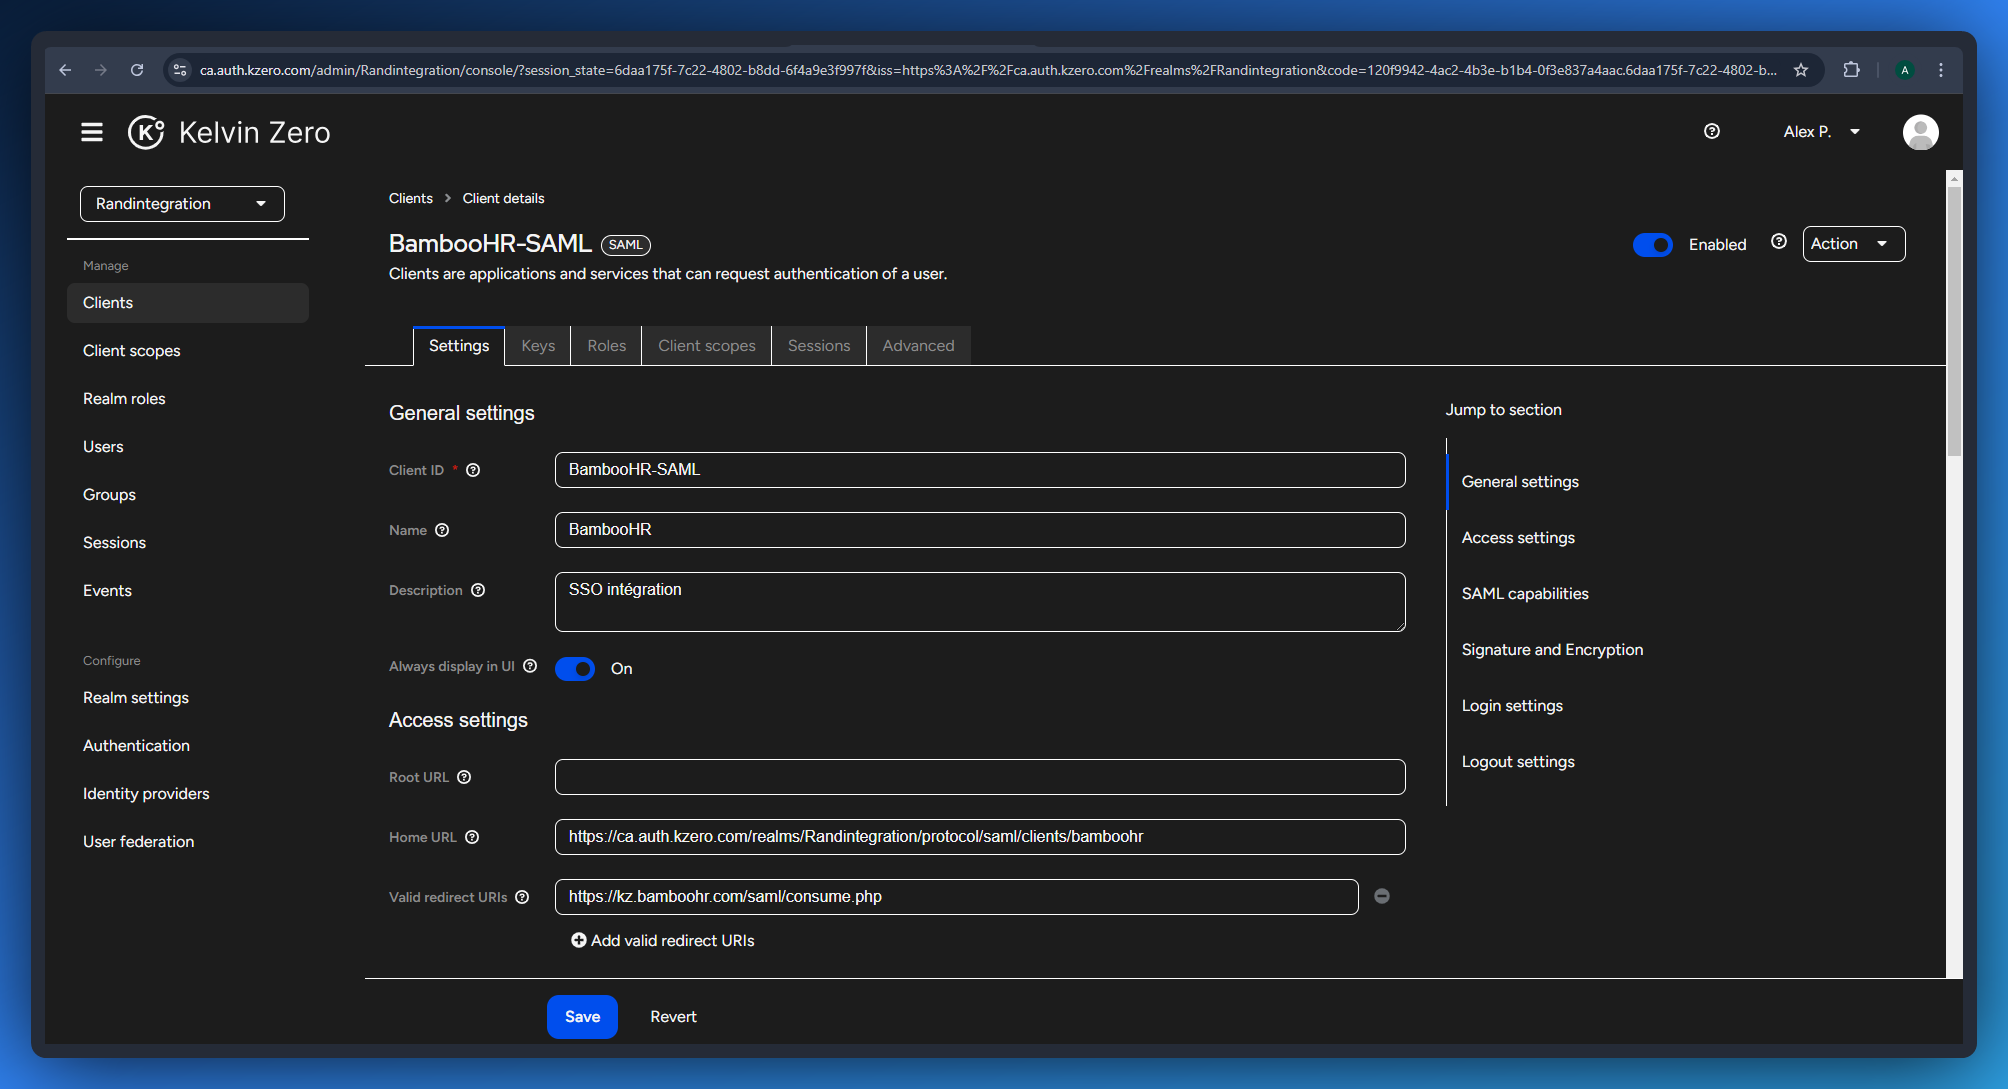Click the Kelvin Zero logo
Viewport: 2008px width, 1089px height.
(x=229, y=132)
